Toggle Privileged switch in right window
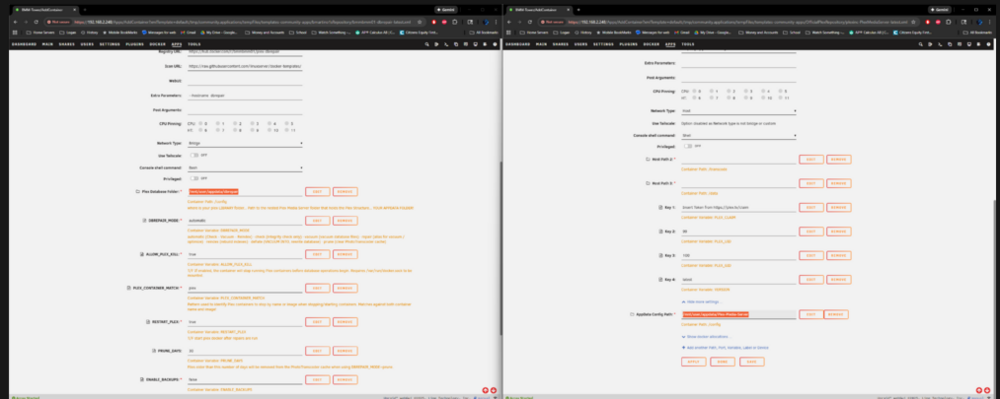 point(688,146)
